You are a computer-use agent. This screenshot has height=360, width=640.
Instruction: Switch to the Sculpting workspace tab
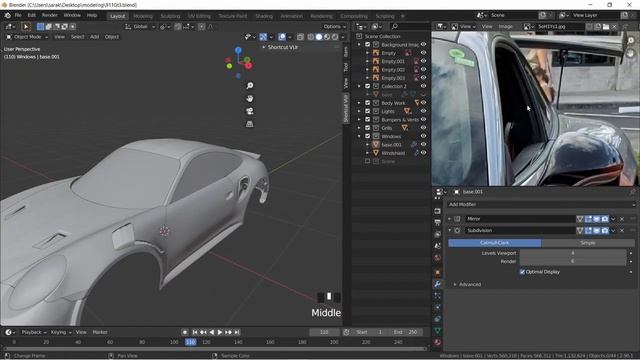coord(170,16)
